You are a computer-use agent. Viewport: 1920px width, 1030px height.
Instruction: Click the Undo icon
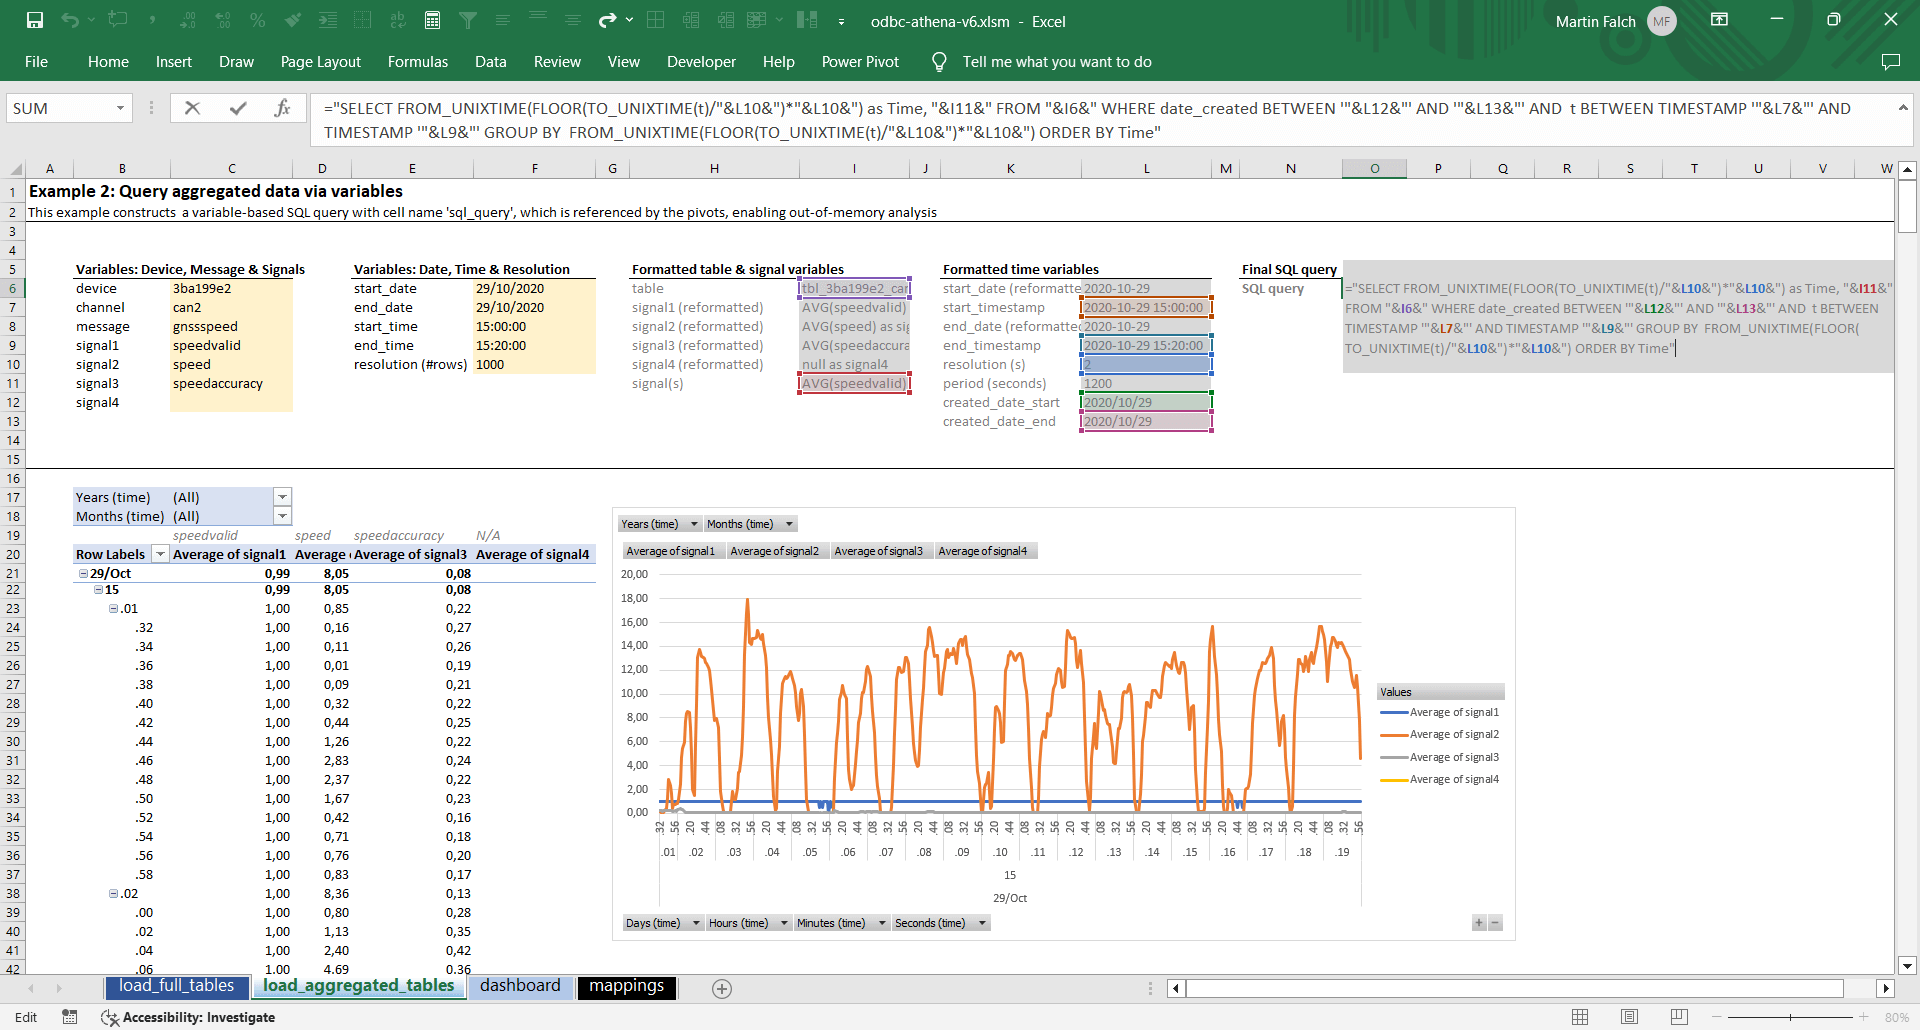pyautogui.click(x=68, y=19)
